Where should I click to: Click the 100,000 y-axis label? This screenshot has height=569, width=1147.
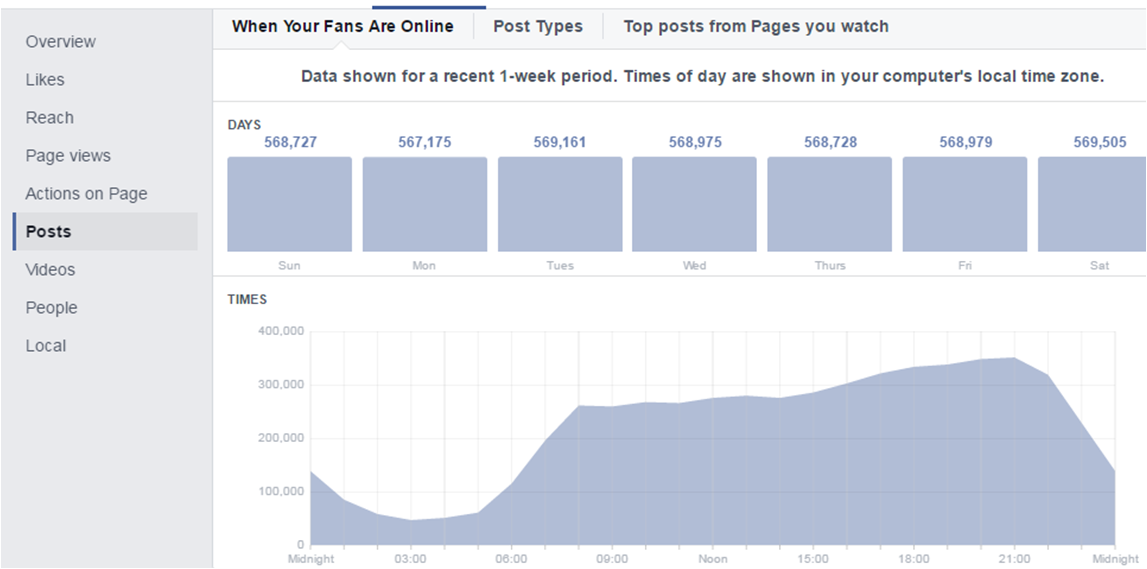pyautogui.click(x=281, y=491)
